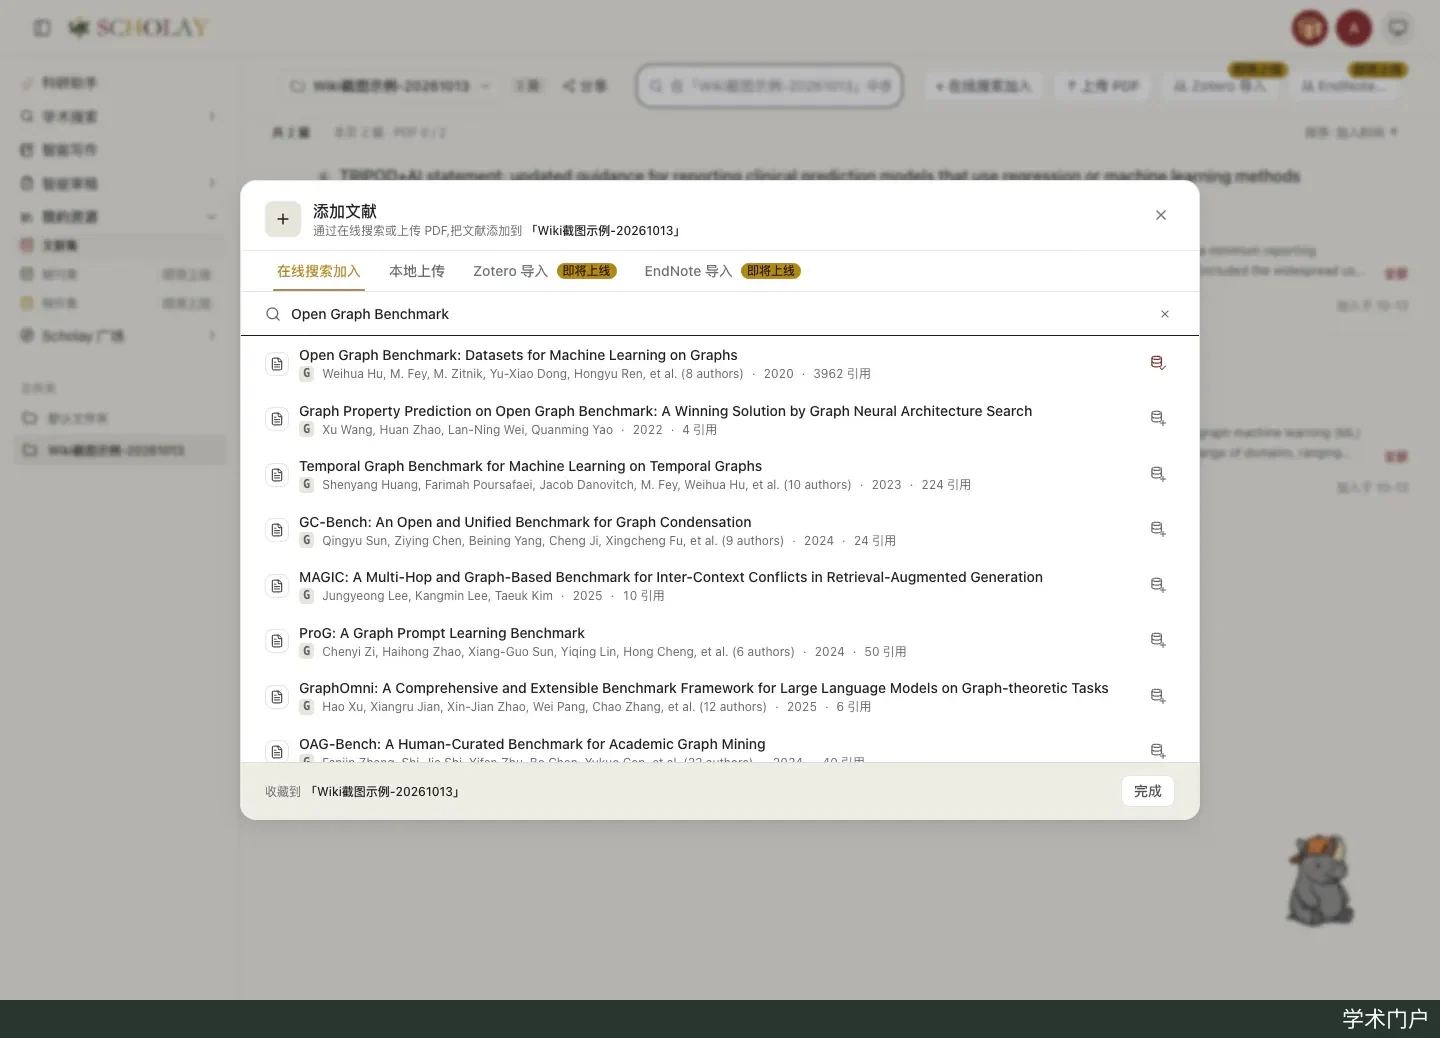Click document icon beside 'Temporal Graph Benchmark'
1440x1038 pixels.
(x=277, y=475)
